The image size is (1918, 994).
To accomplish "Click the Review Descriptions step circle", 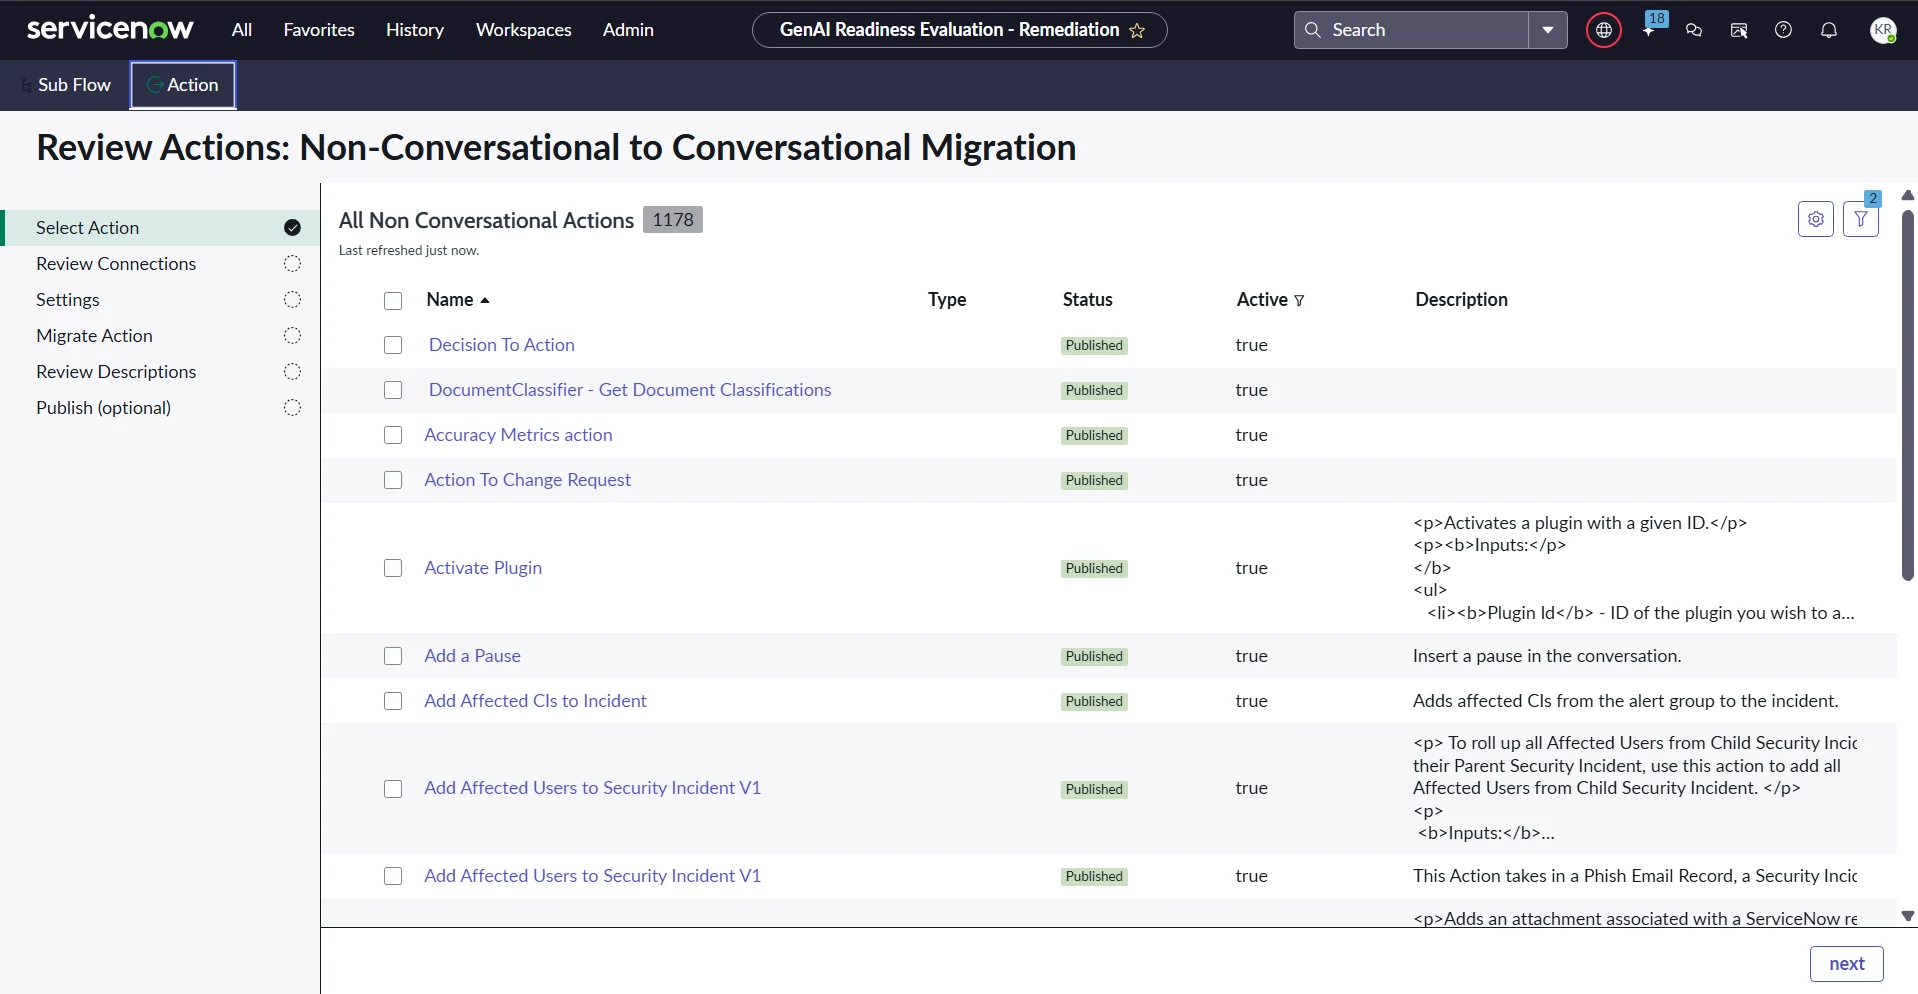I will [x=292, y=372].
